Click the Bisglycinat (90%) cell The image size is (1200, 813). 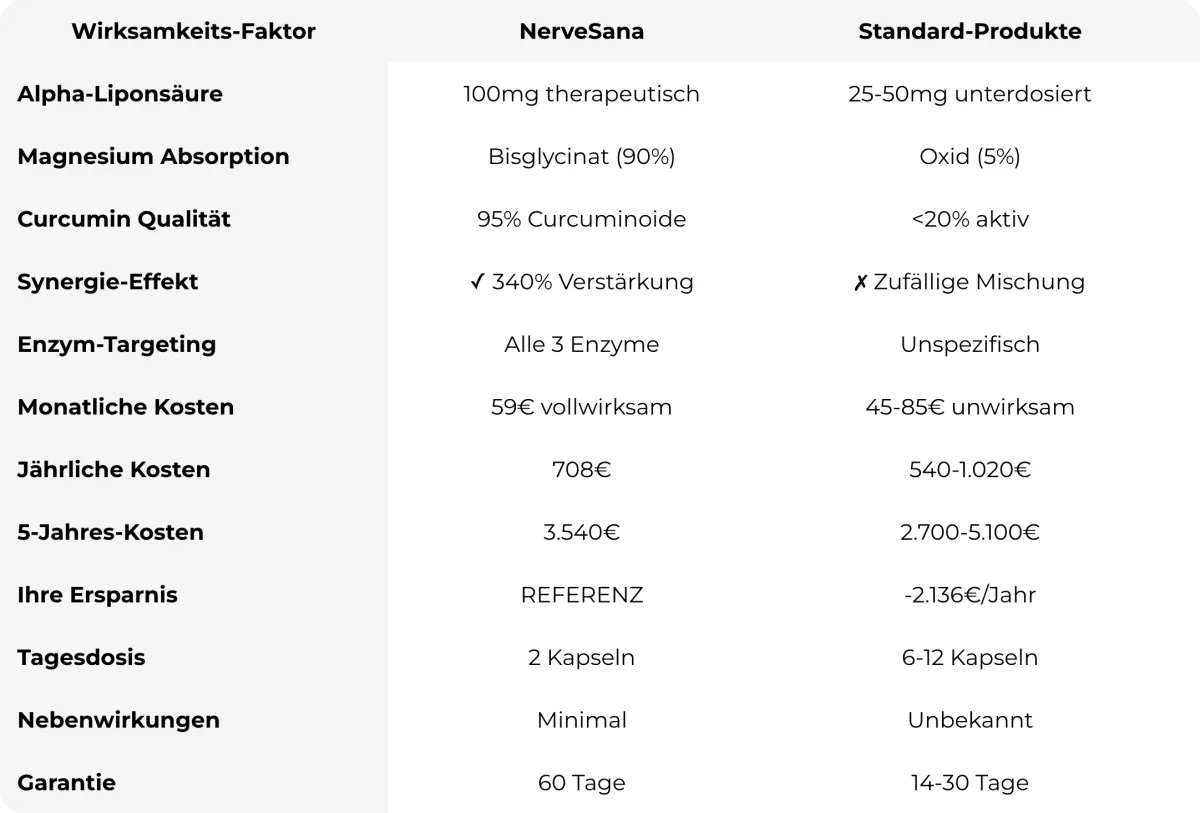pos(582,157)
